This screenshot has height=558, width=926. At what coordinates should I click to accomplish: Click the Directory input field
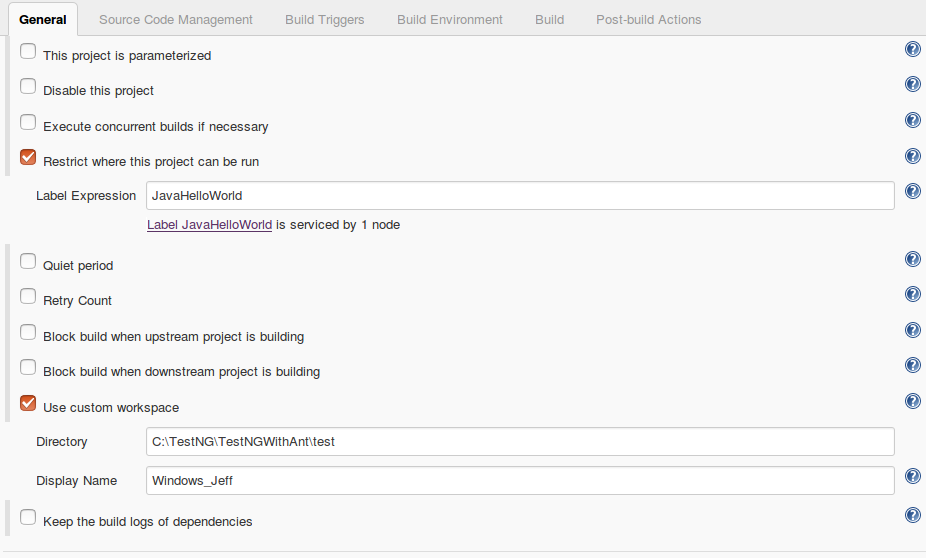pos(520,442)
